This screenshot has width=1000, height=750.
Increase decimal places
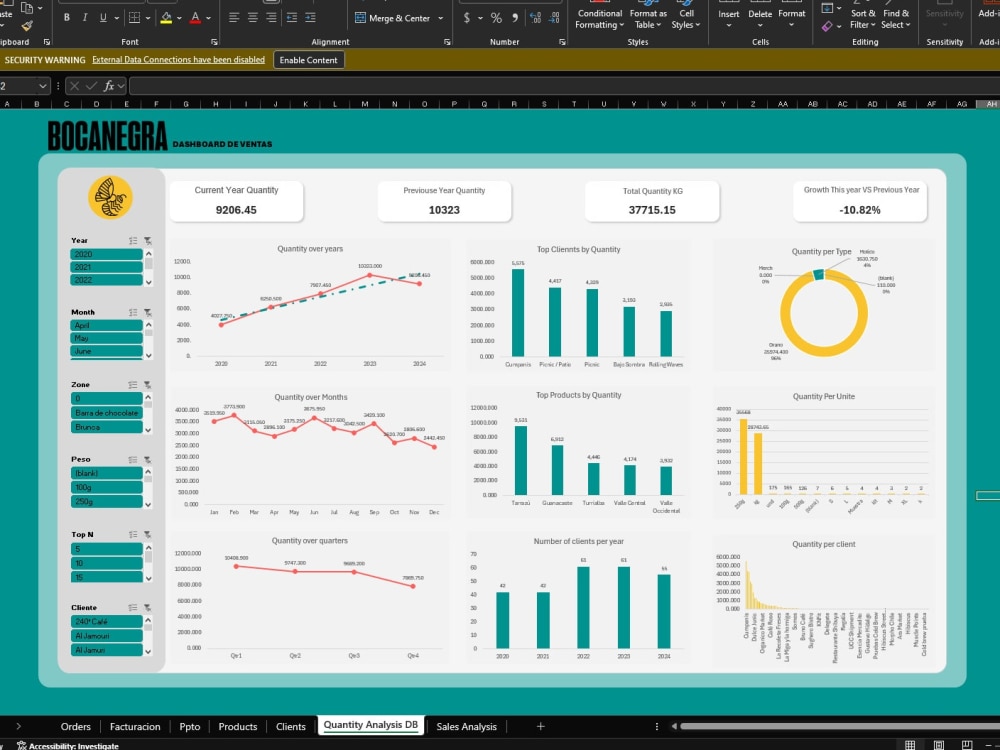pyautogui.click(x=536, y=18)
